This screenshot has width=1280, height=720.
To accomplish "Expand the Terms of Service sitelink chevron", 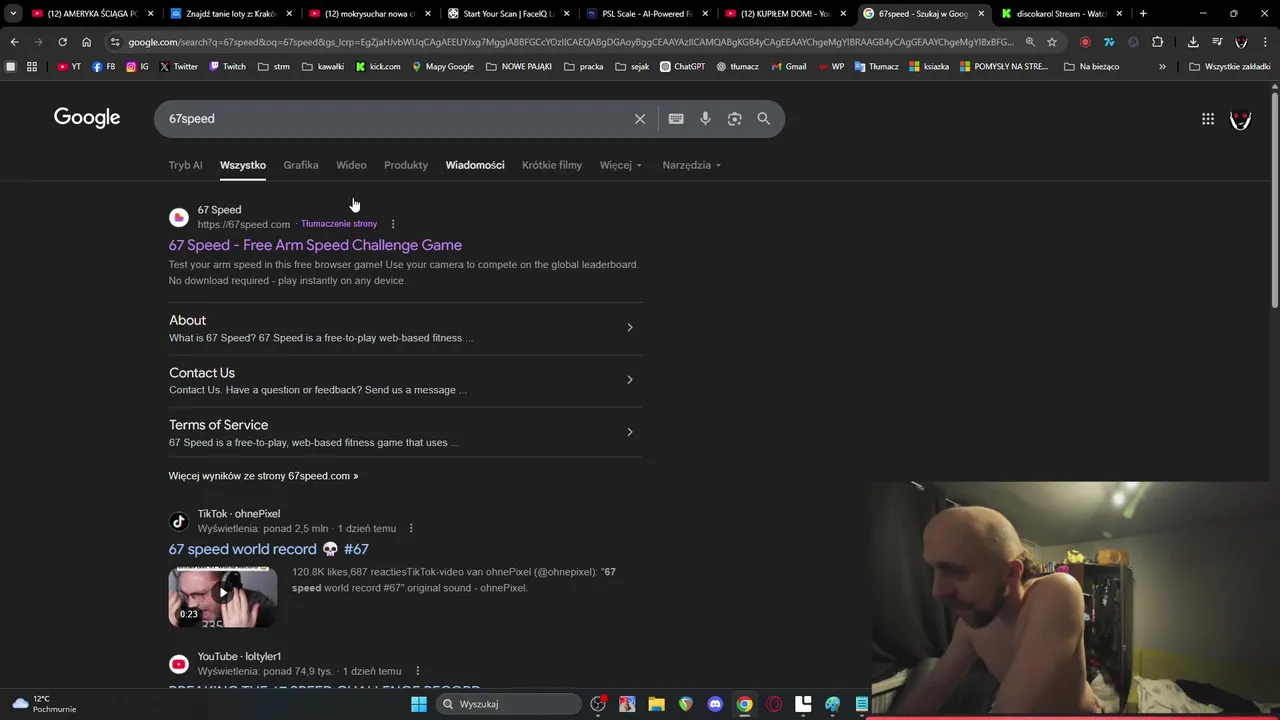I will [629, 432].
